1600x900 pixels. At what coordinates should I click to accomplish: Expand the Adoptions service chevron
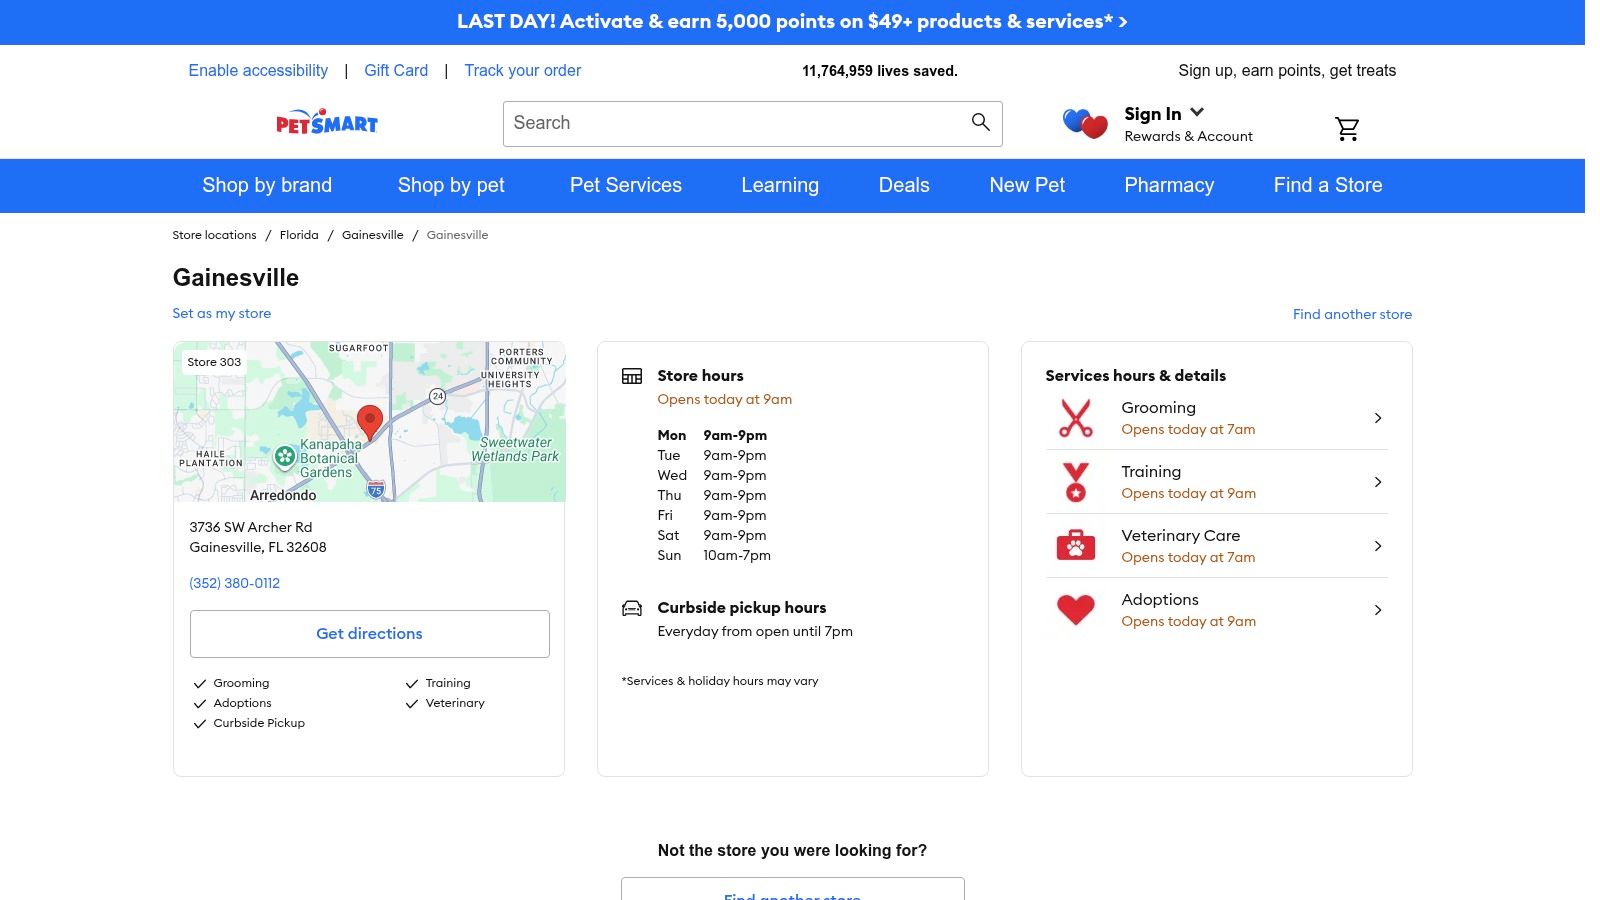(x=1378, y=610)
